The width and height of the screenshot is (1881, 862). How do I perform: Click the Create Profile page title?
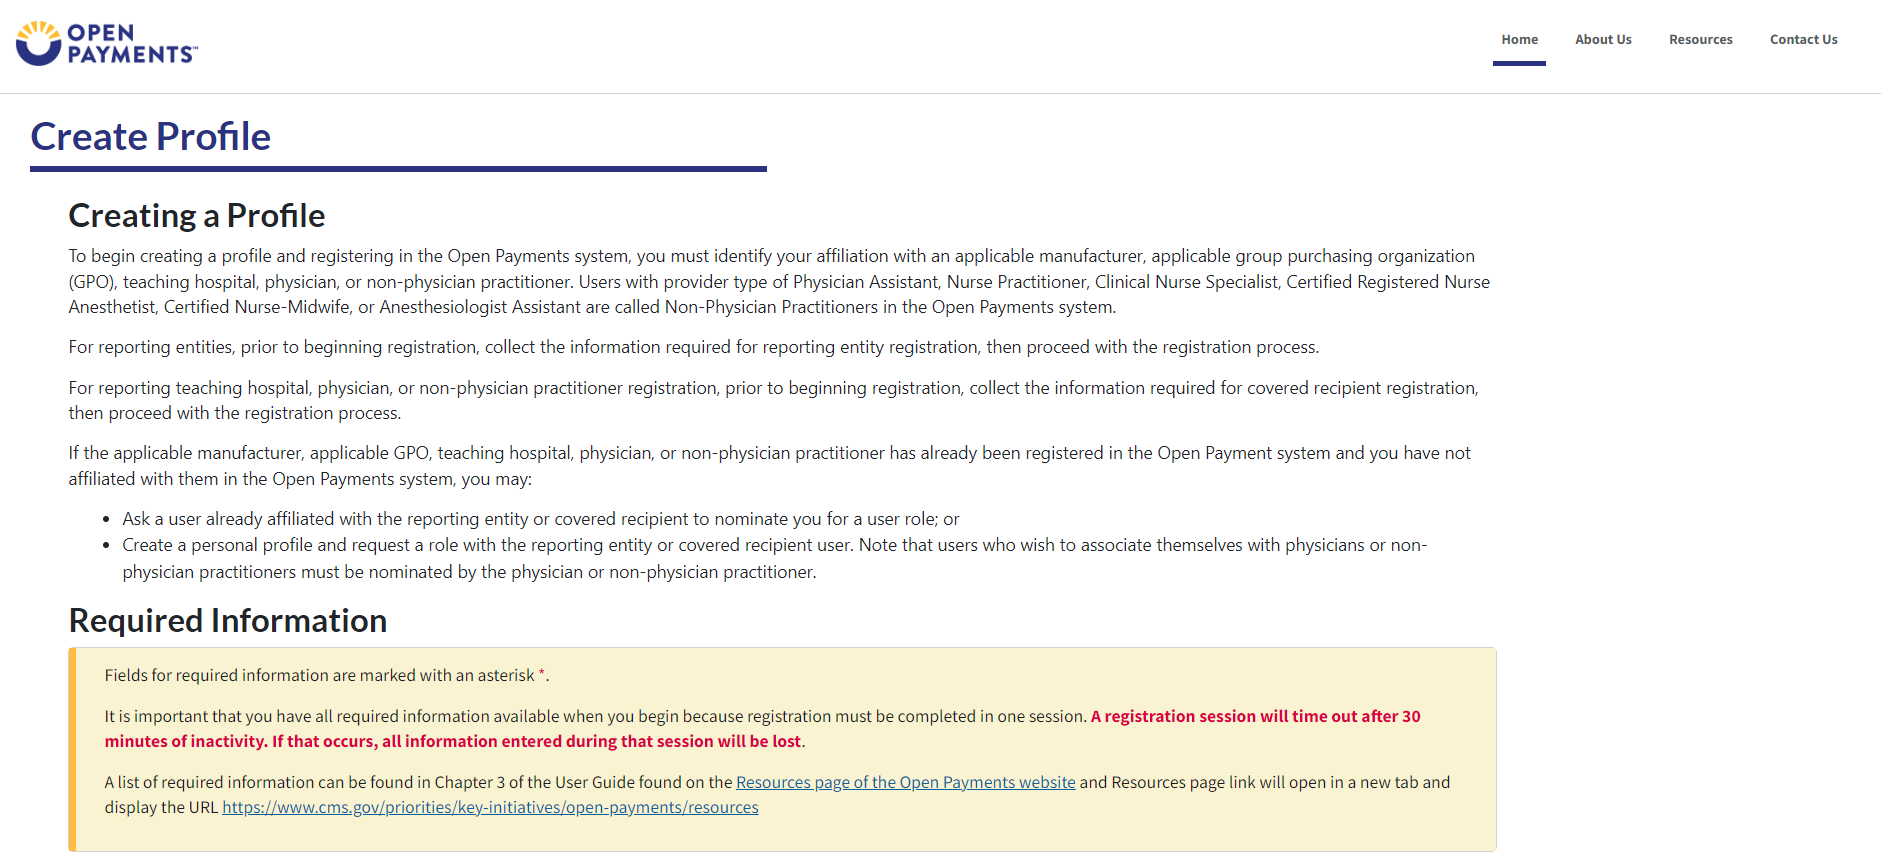coord(151,137)
